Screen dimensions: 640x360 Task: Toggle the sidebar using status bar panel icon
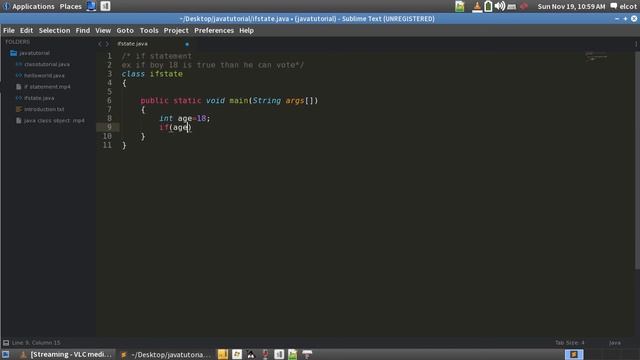6,343
